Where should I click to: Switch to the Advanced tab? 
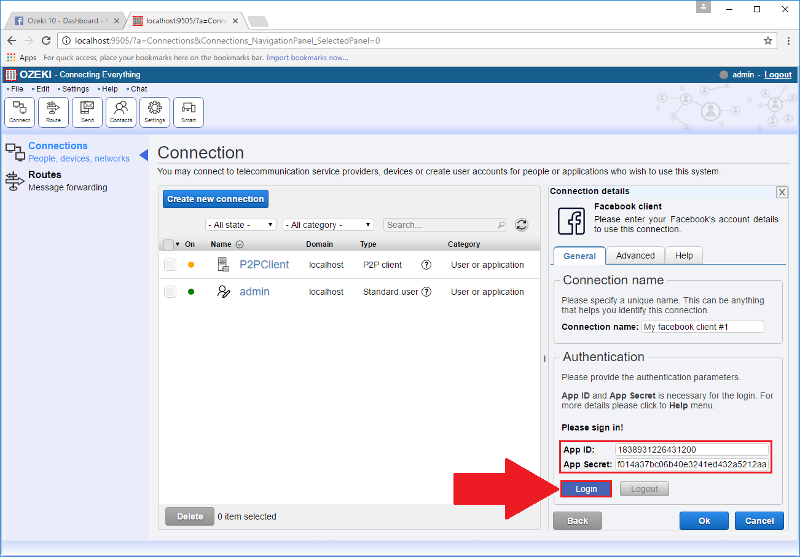[635, 256]
